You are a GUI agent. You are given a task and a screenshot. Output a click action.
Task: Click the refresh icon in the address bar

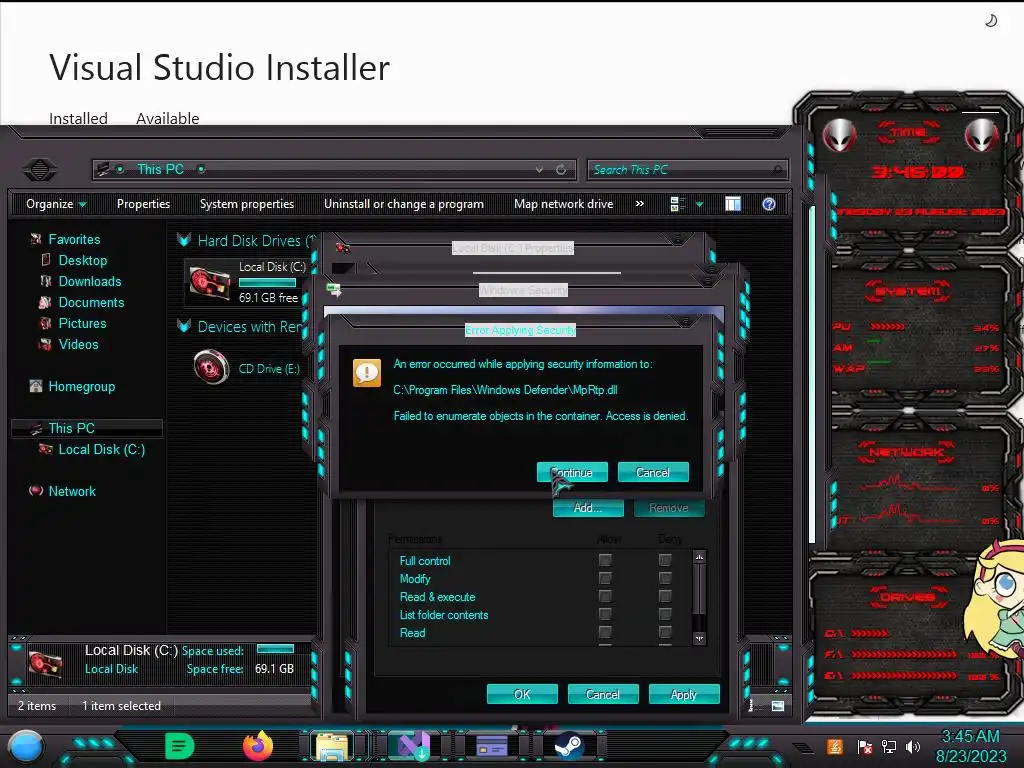click(561, 170)
